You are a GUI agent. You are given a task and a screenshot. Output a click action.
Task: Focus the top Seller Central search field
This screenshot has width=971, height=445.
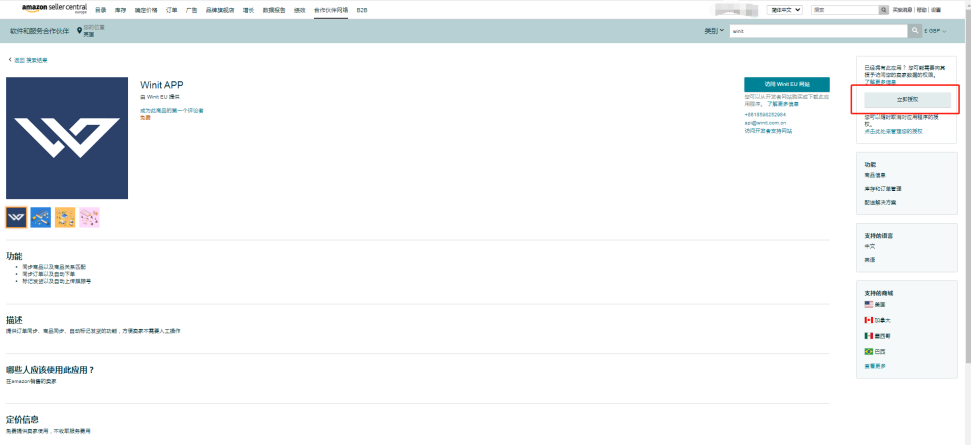tap(845, 10)
